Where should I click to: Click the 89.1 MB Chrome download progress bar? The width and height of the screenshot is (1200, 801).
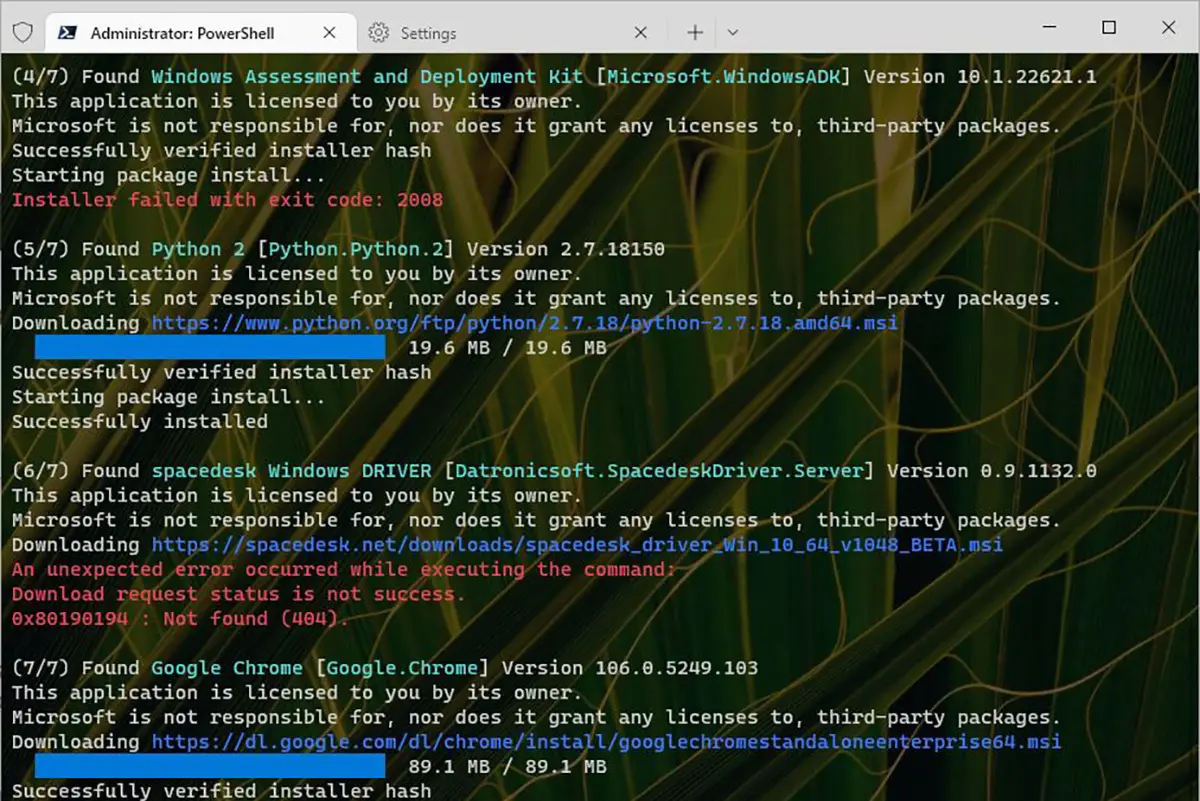tap(210, 767)
